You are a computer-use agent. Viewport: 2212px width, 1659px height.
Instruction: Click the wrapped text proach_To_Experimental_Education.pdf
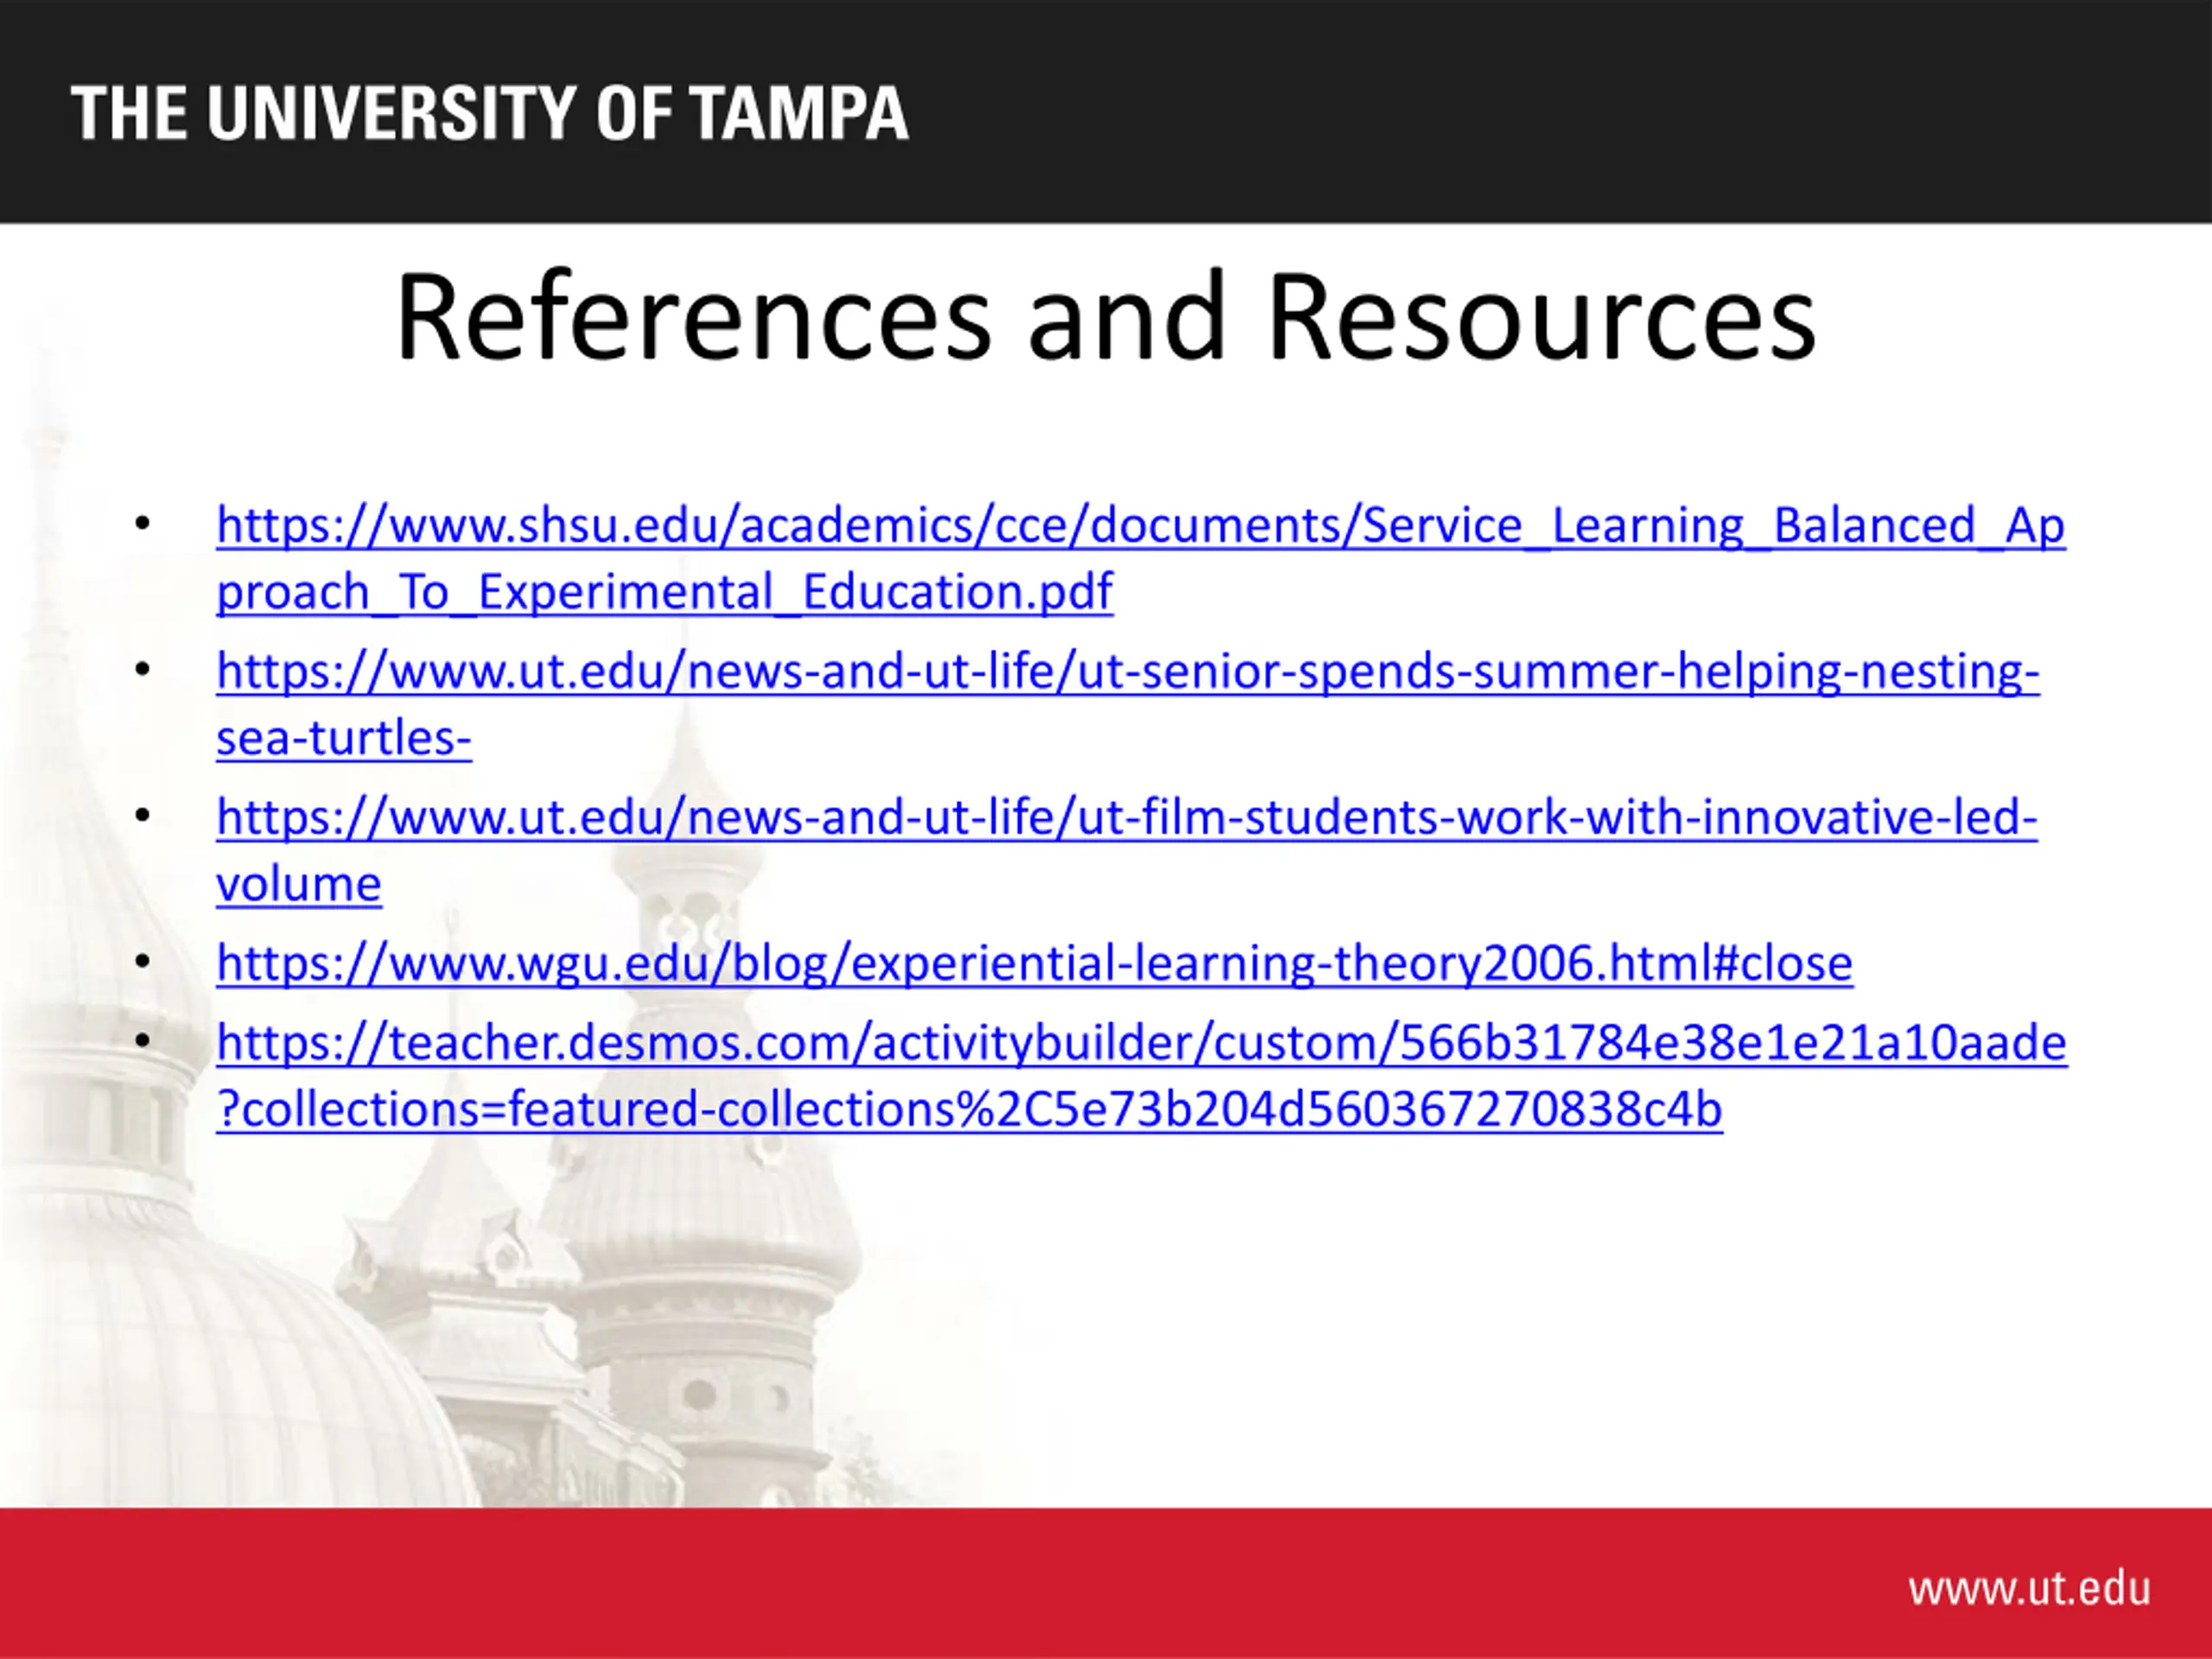664,592
